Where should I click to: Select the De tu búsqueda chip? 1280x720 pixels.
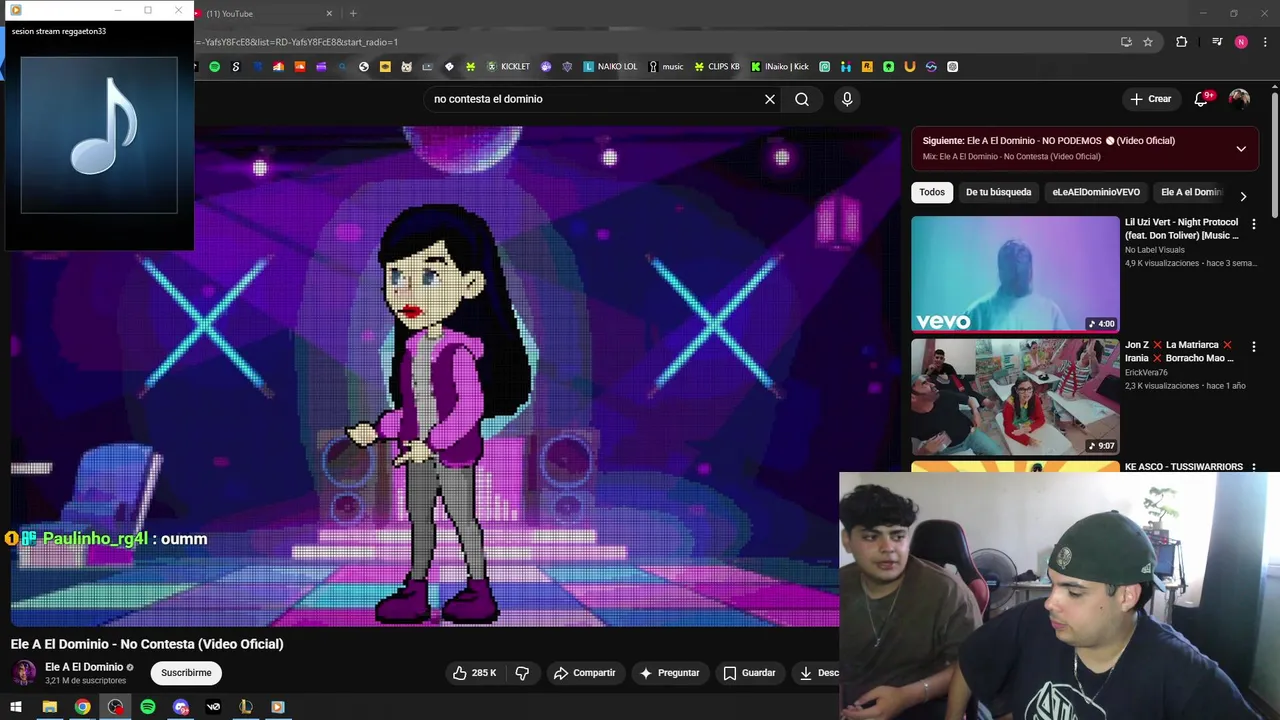[998, 192]
